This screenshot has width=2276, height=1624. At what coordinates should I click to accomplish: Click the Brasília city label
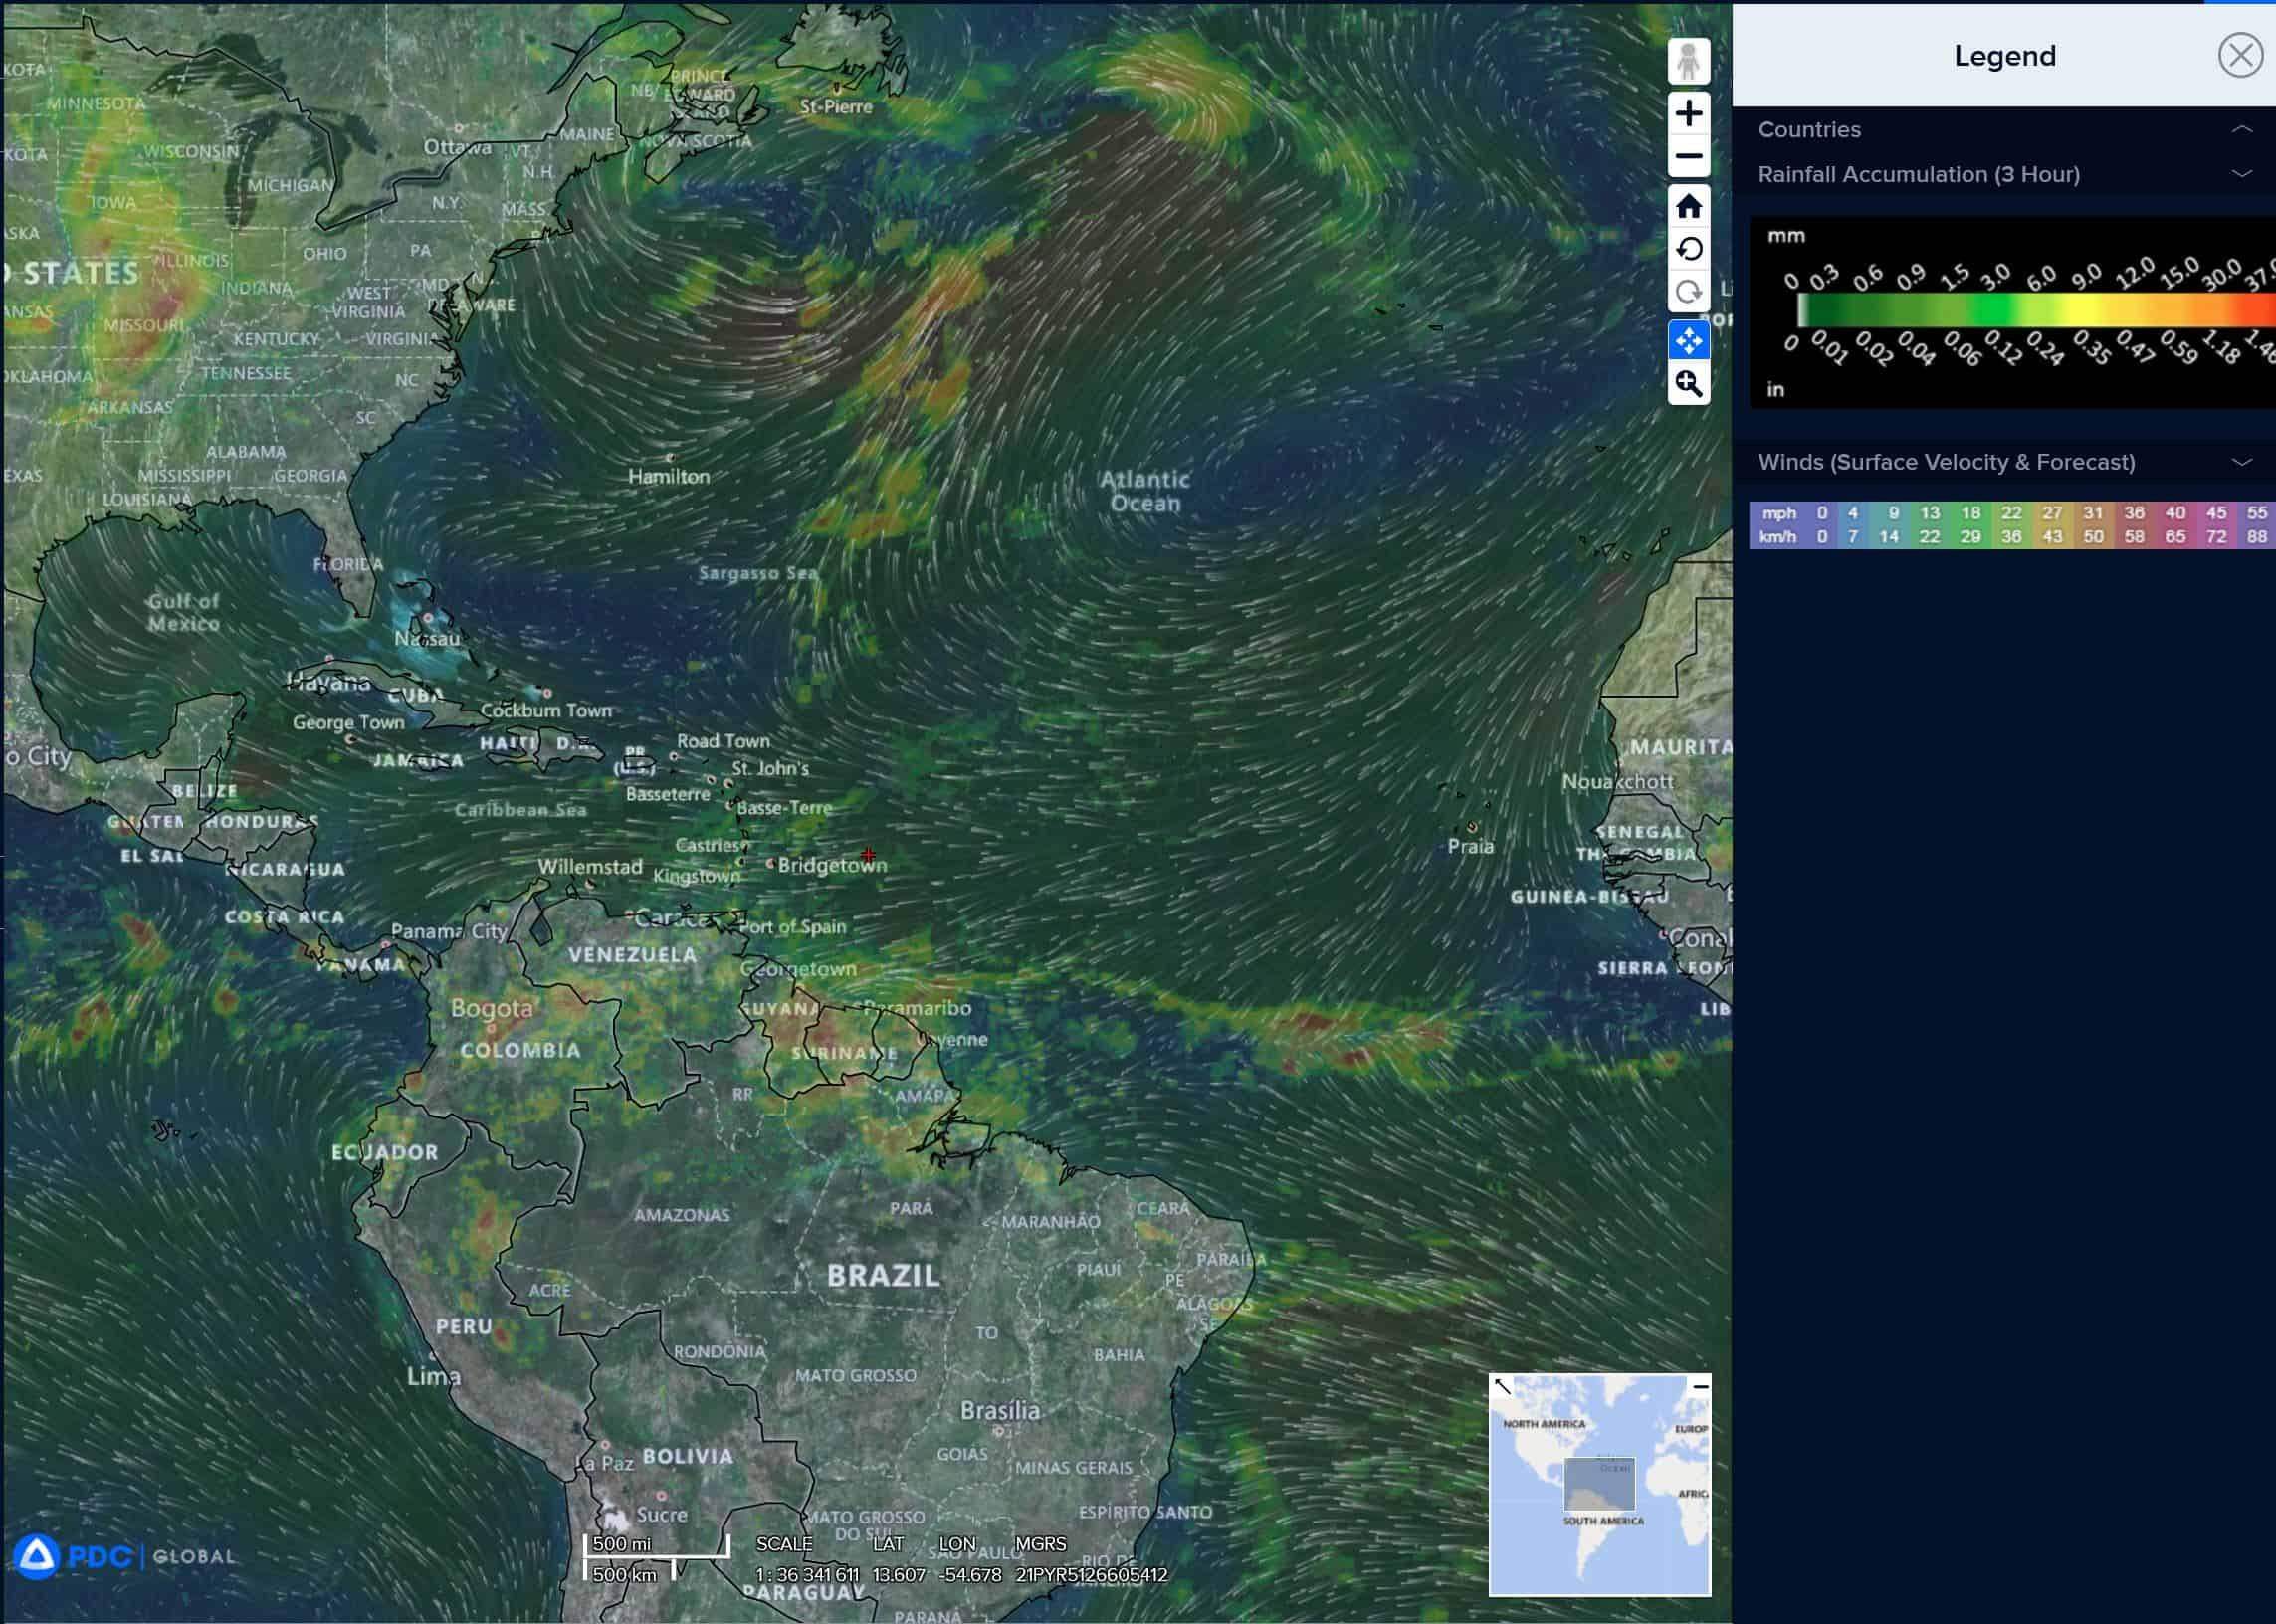click(999, 1410)
